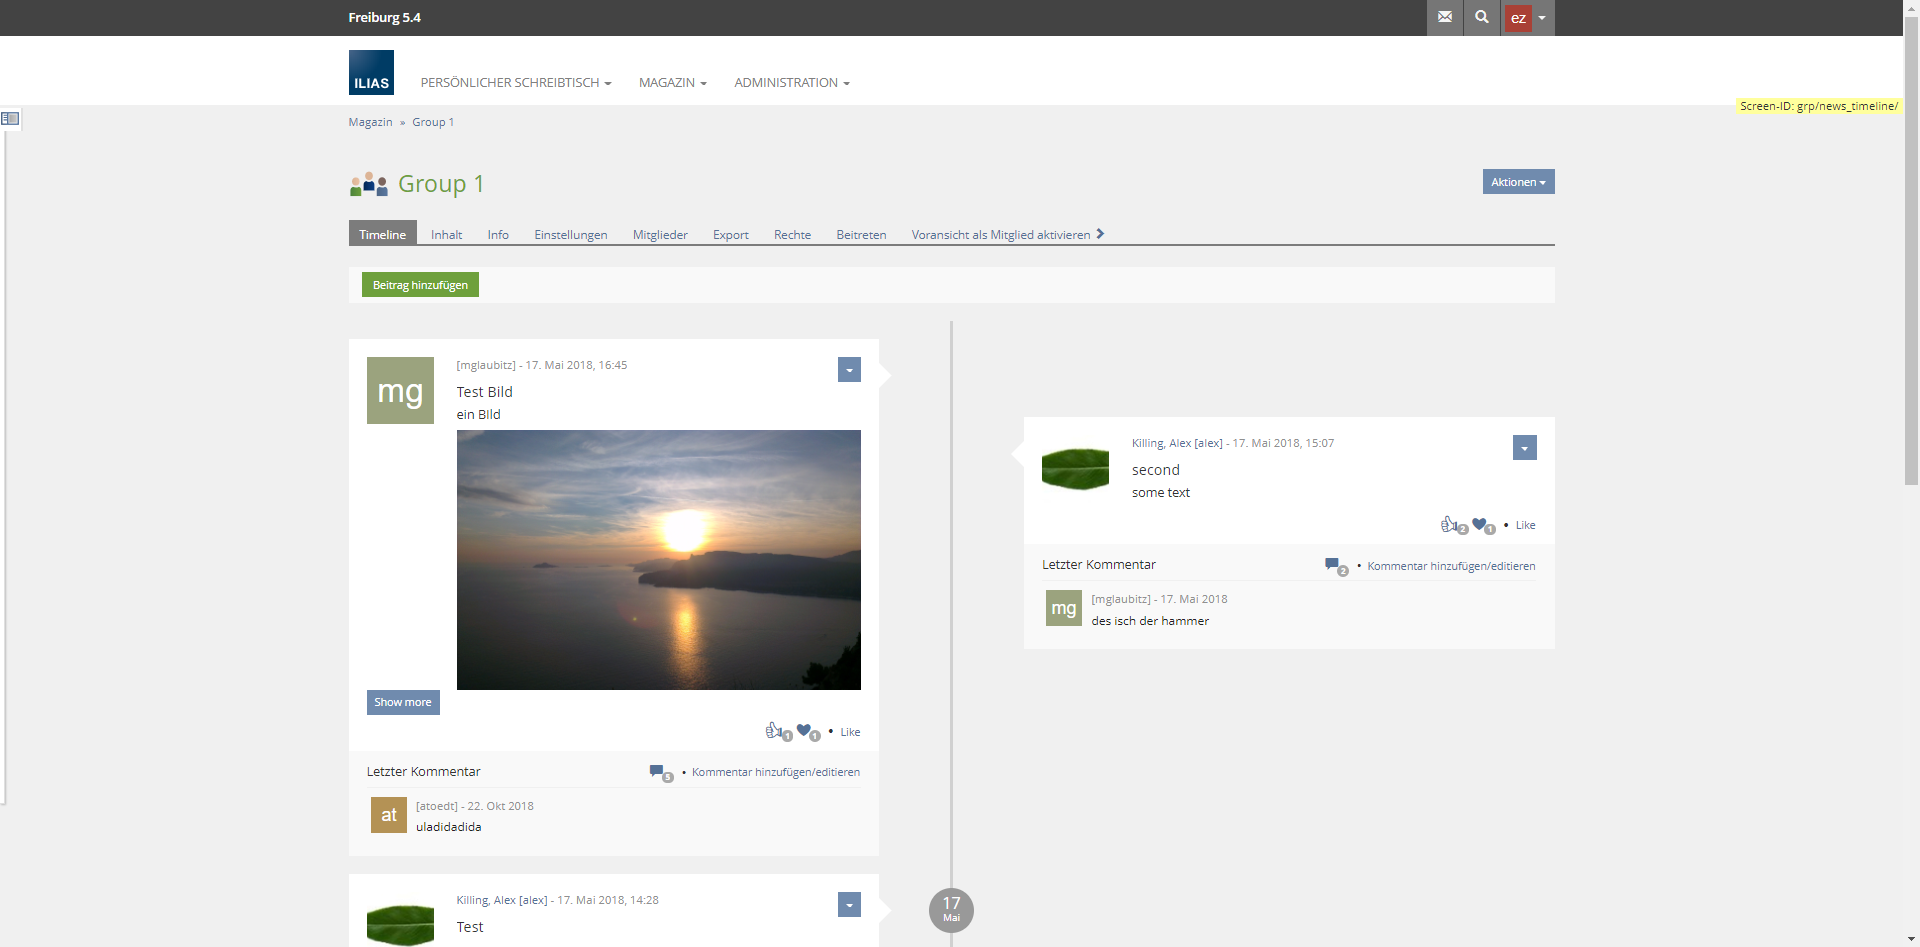Click the ILIAS logo

tap(371, 73)
